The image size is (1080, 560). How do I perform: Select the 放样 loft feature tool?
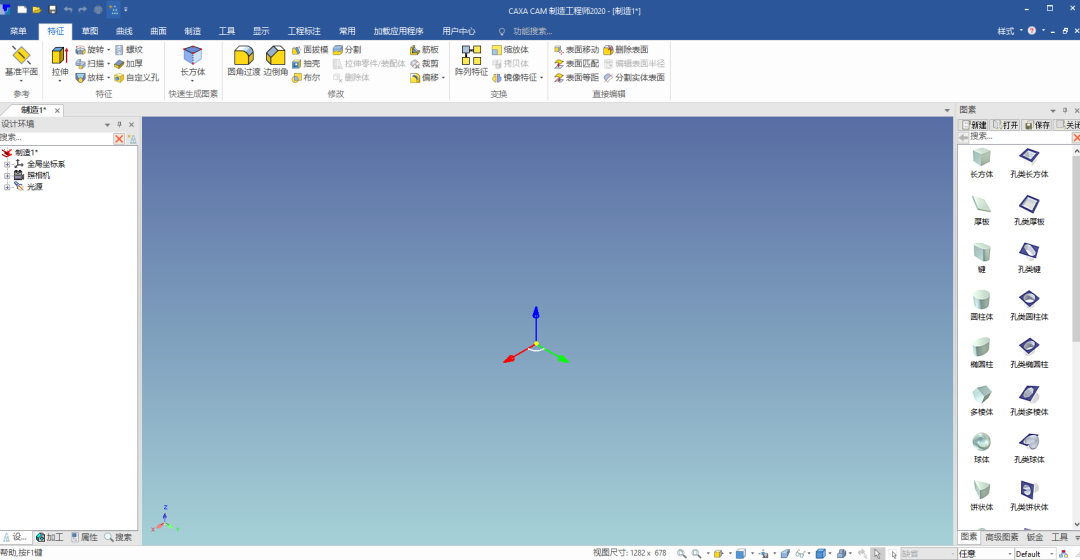pyautogui.click(x=90, y=78)
